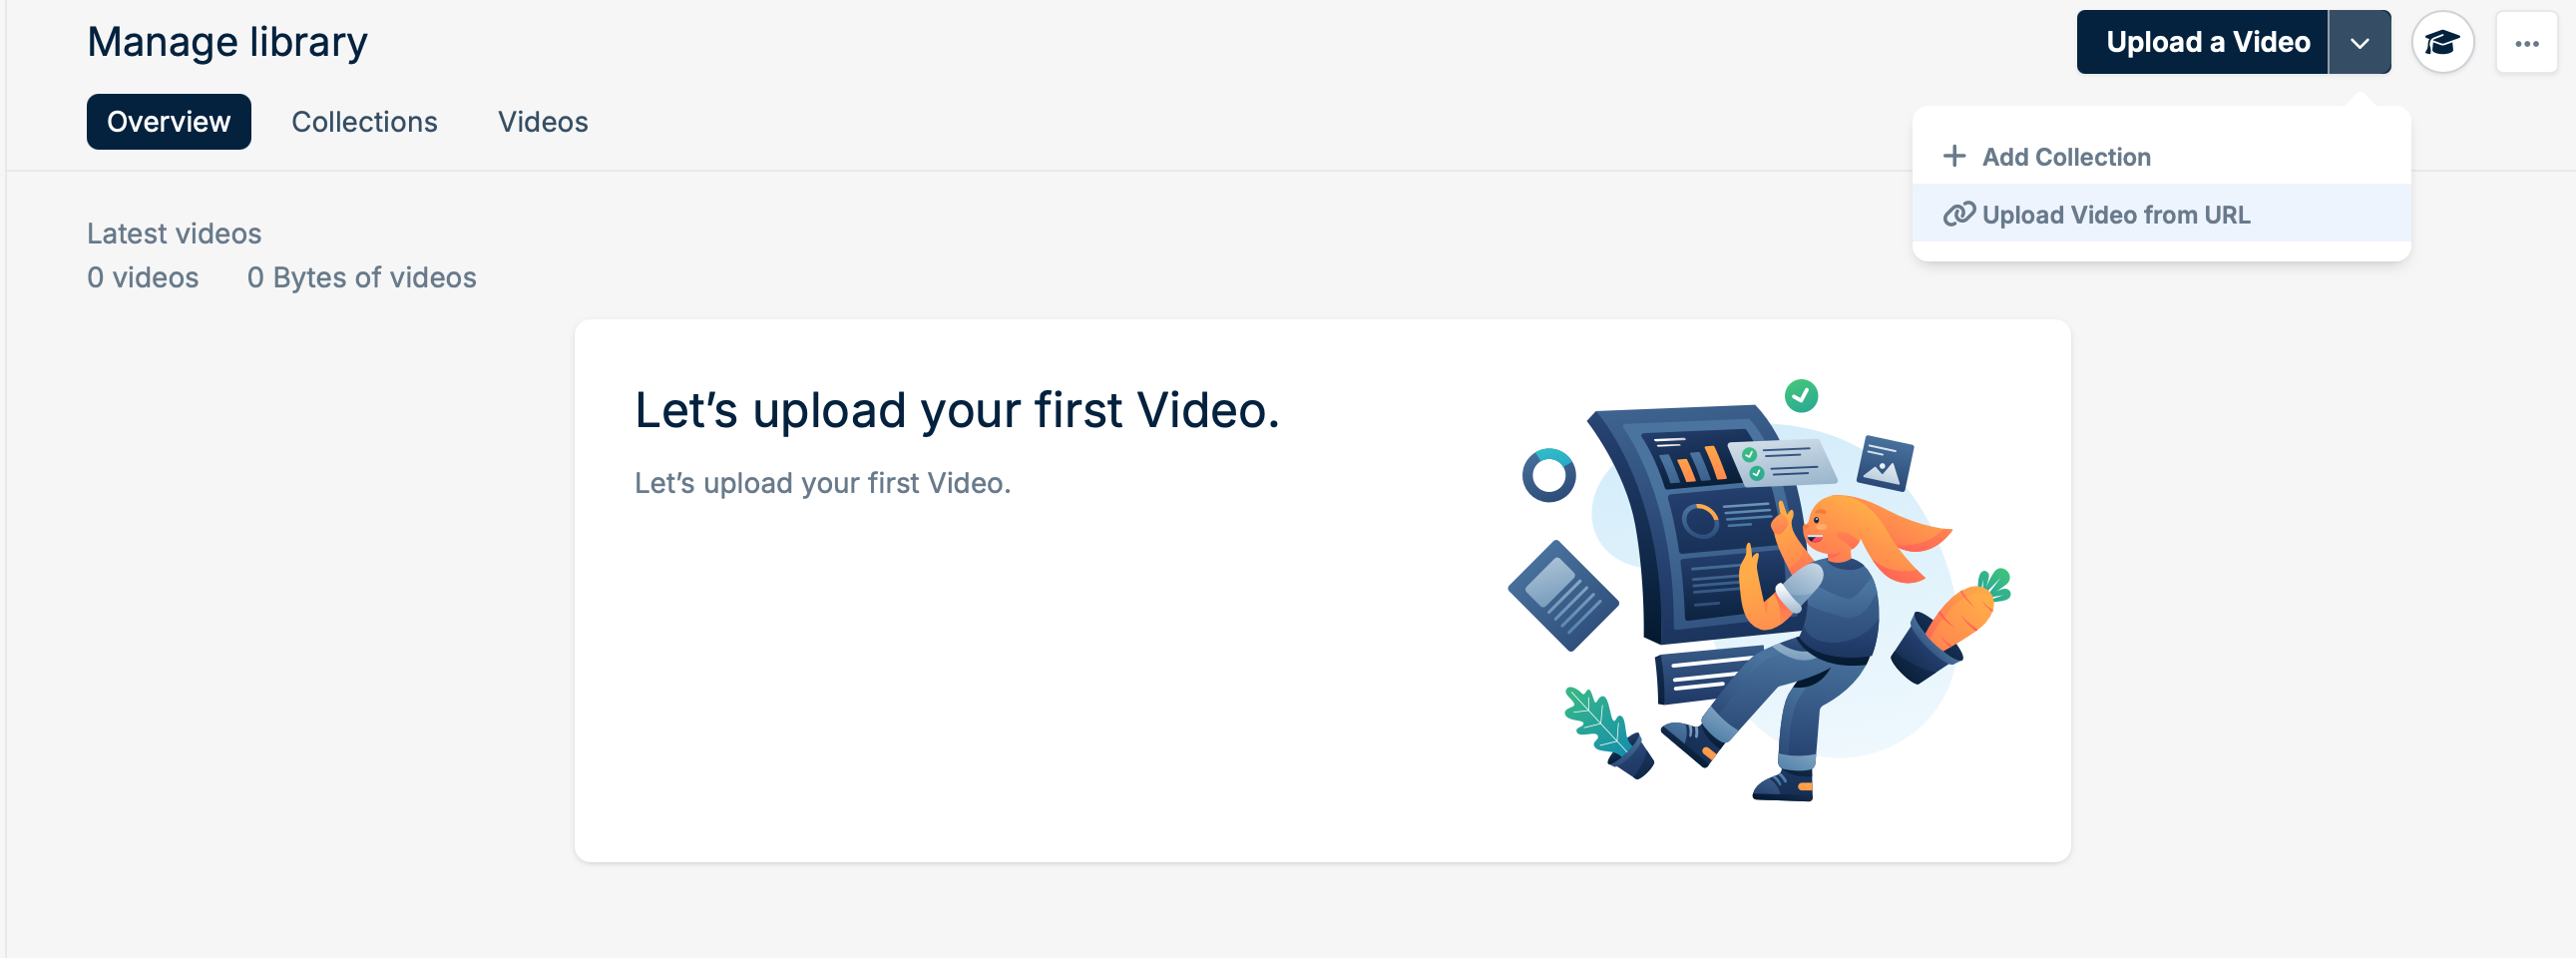Viewport: 2576px width, 958px height.
Task: Open the three-dot more options menu
Action: [2526, 43]
